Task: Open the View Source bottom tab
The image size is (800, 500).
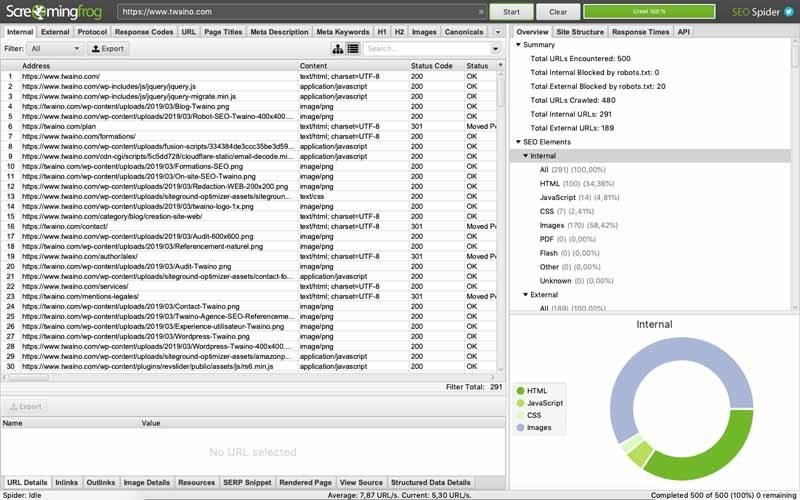Action: 361,482
